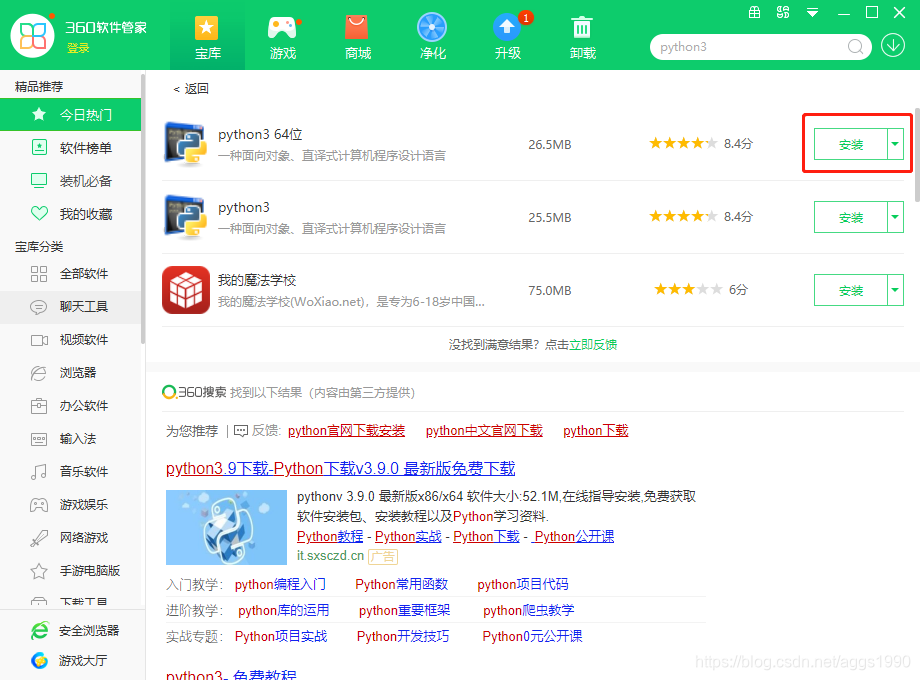Click the 我的魔法学校 cube icon
This screenshot has height=680, width=920.
click(185, 290)
